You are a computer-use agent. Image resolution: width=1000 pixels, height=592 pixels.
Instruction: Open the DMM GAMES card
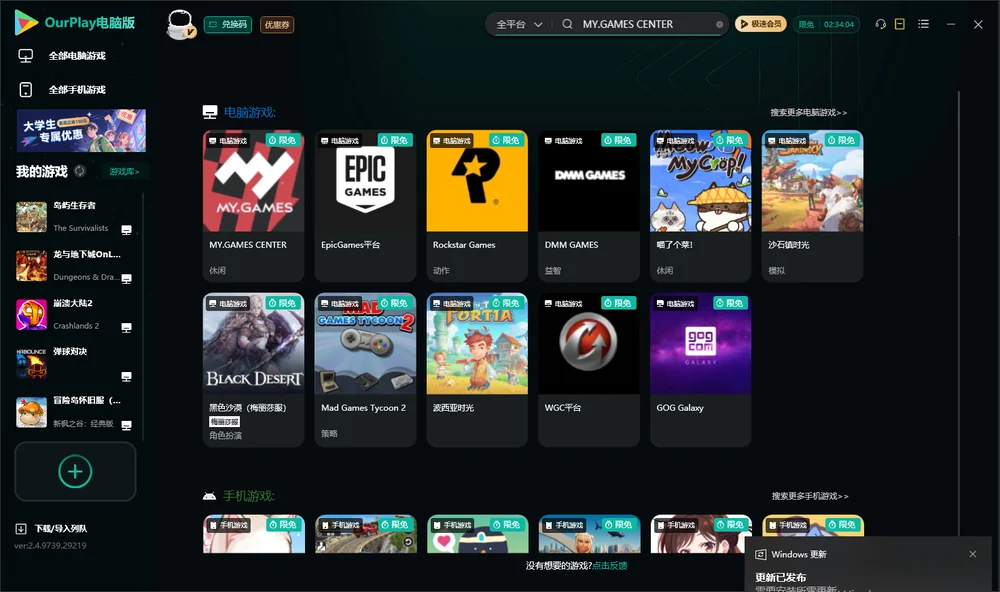click(589, 206)
